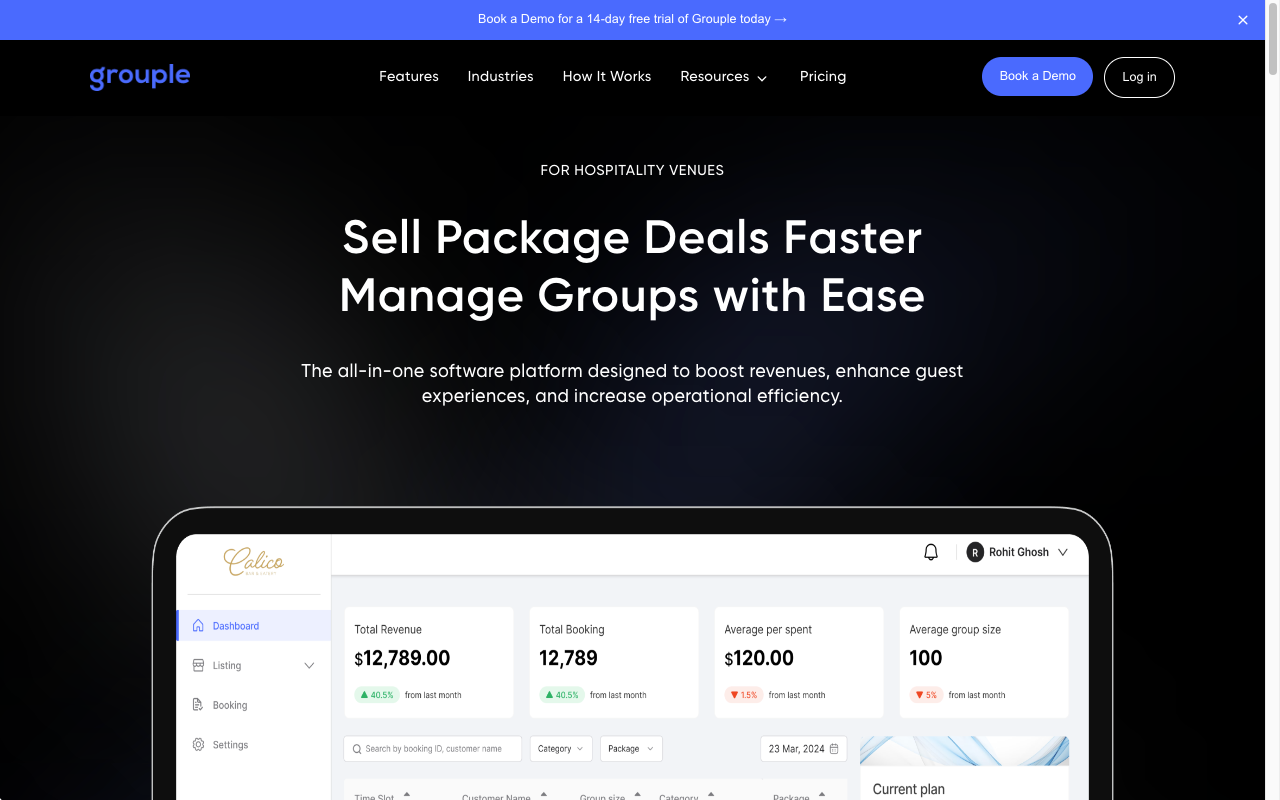Click the Total Revenue 40.5% green badge
This screenshot has height=800, width=1280.
376,695
